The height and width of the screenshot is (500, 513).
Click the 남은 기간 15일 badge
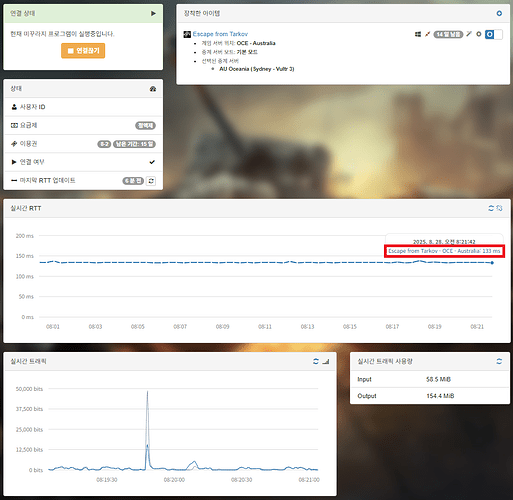[134, 144]
